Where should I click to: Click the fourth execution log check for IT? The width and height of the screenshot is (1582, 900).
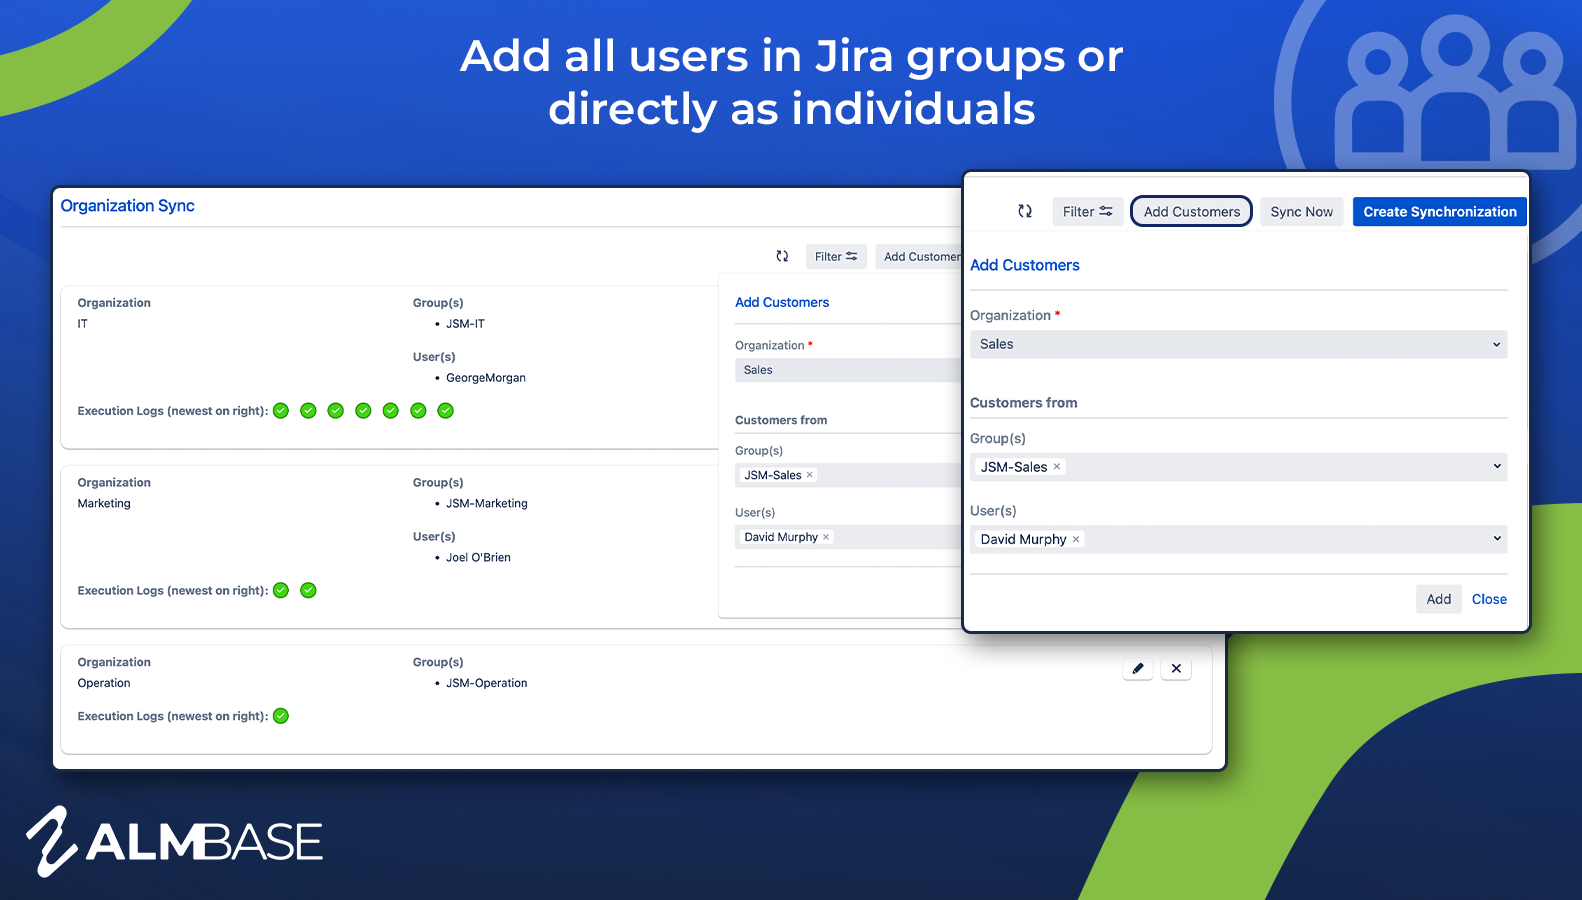363,410
